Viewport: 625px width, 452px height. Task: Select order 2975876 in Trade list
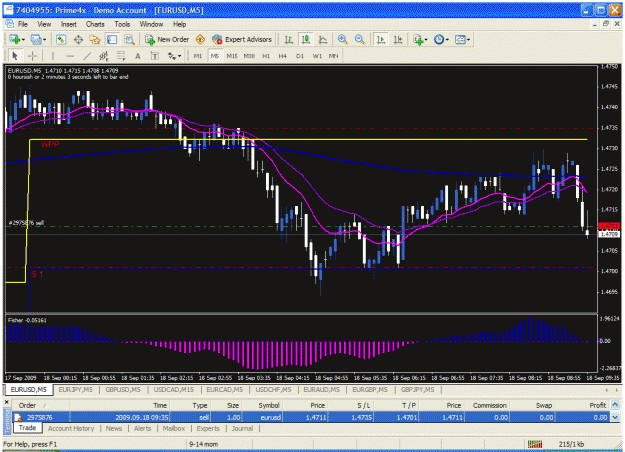[x=311, y=417]
